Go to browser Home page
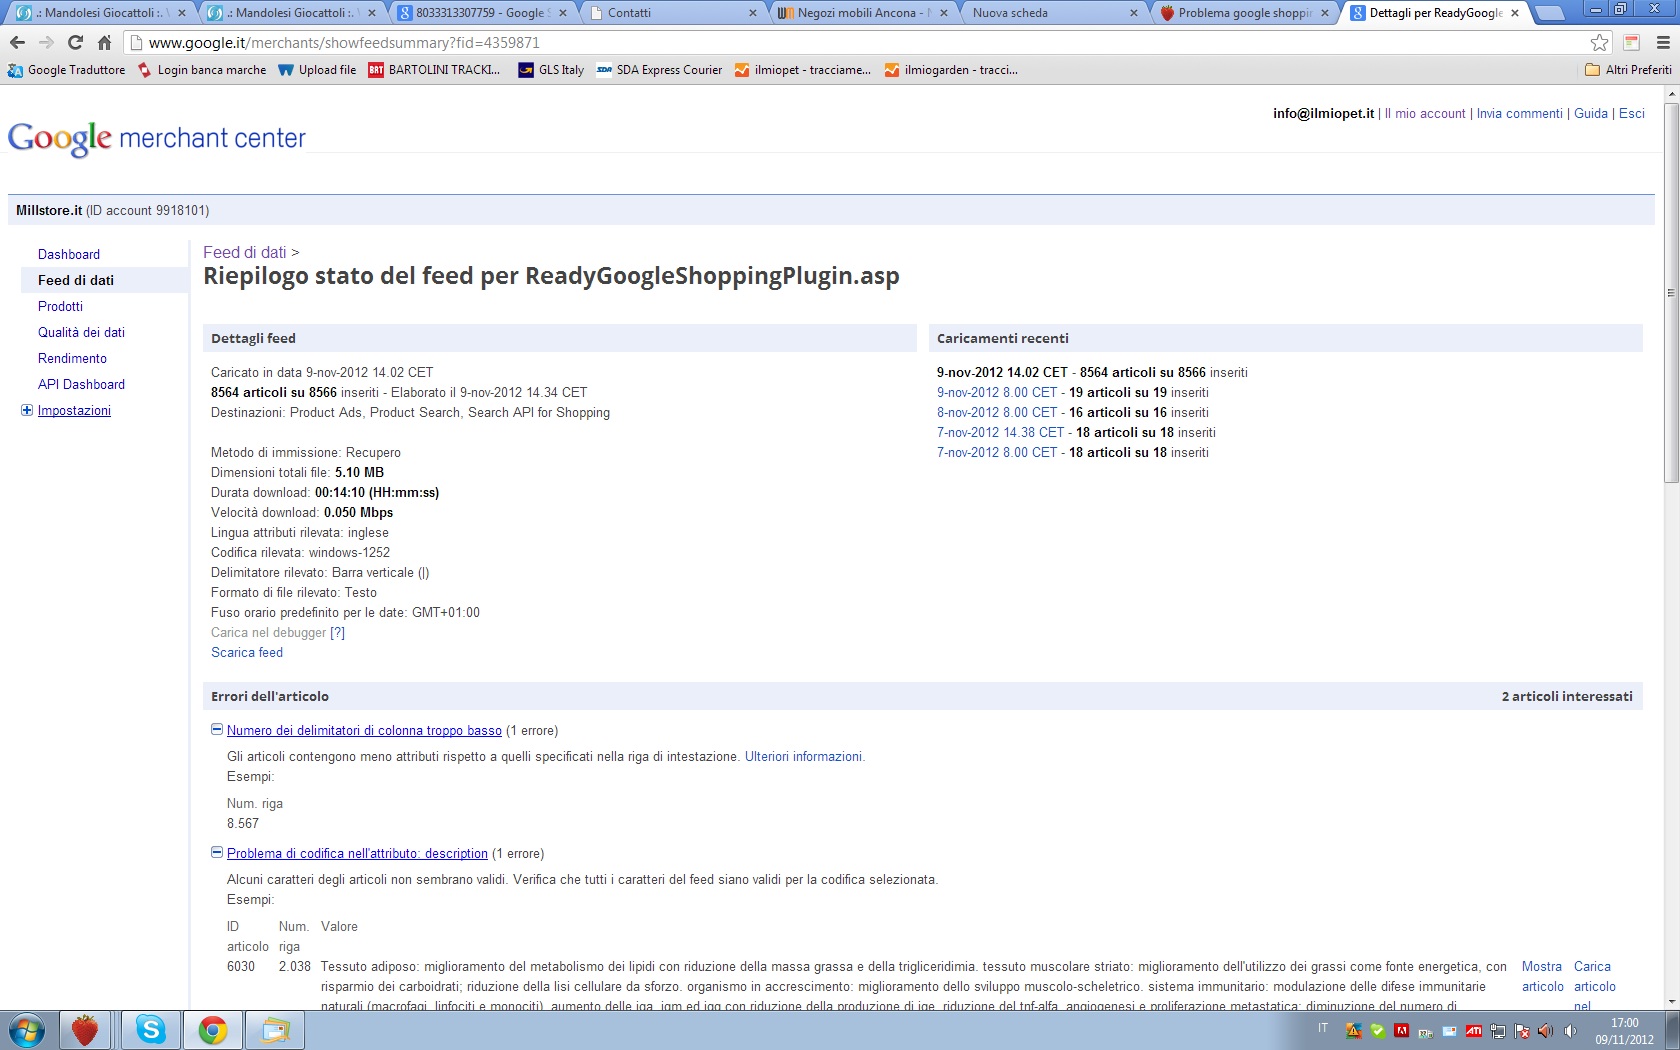The width and height of the screenshot is (1680, 1050). 104,42
